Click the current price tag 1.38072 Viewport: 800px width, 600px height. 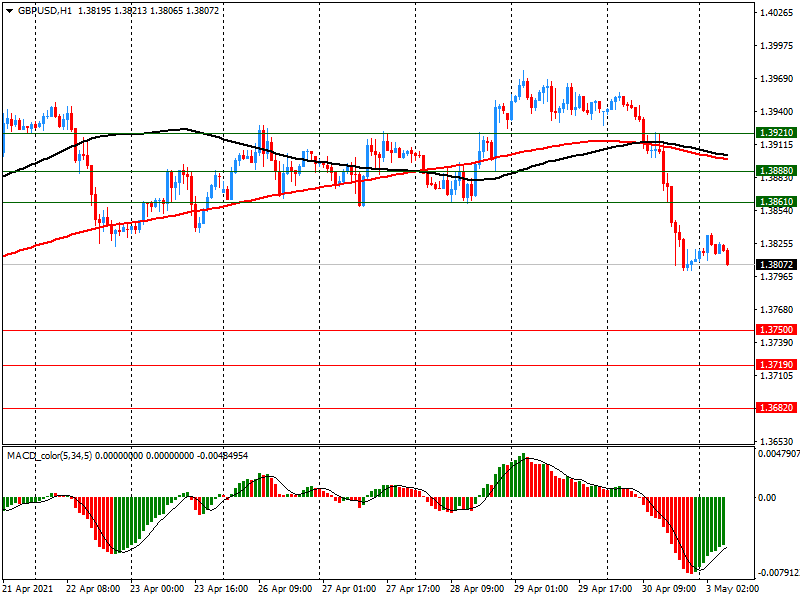click(776, 265)
